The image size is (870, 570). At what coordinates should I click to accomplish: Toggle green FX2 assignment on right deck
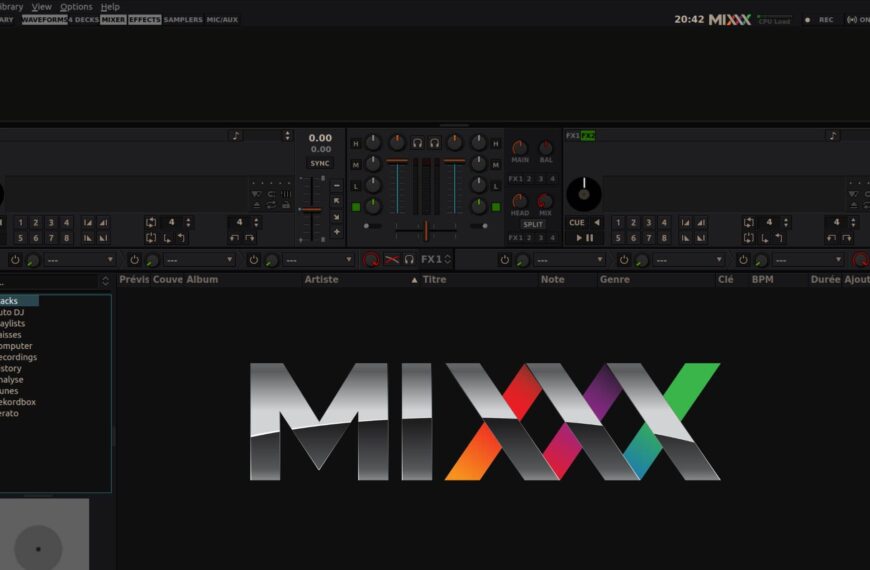(588, 135)
